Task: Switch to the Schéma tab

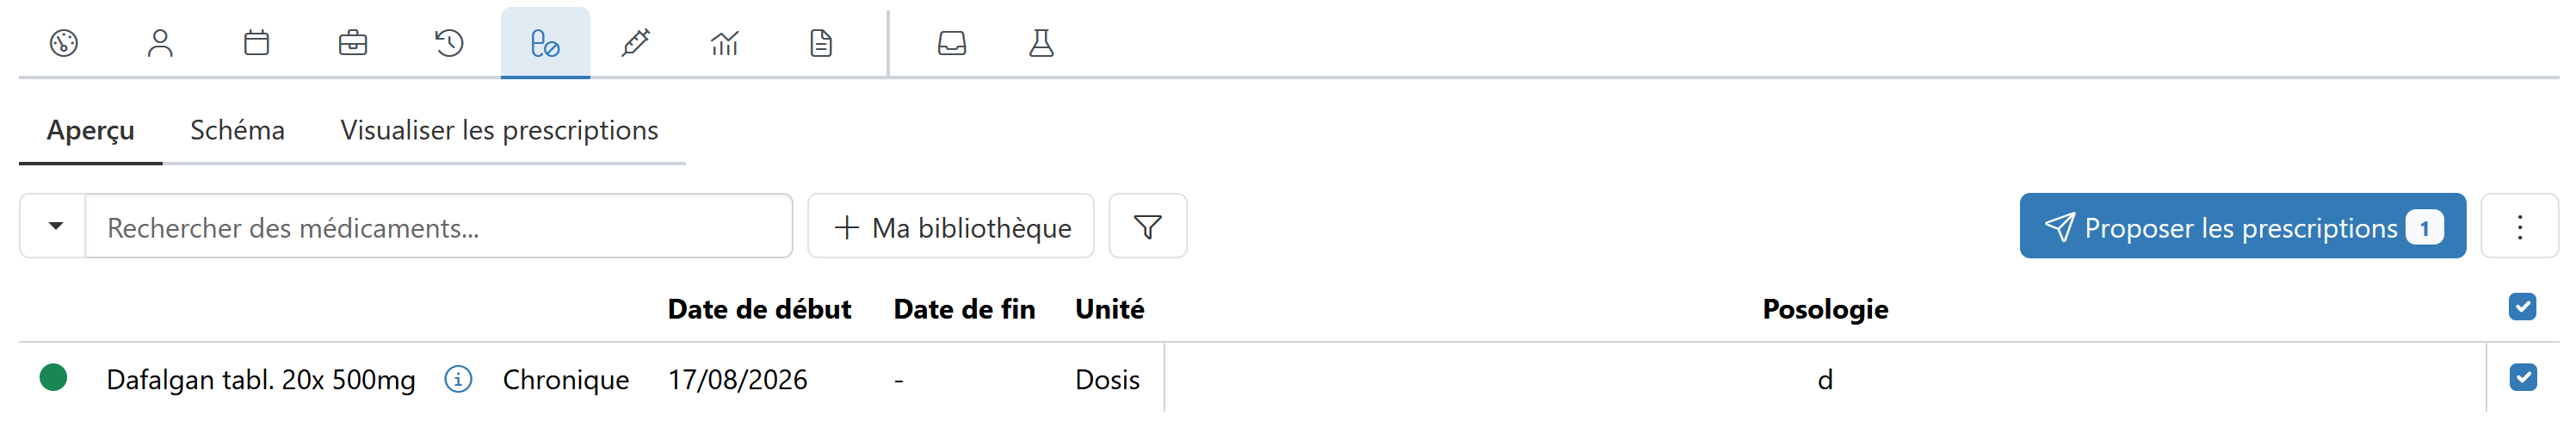Action: [x=237, y=131]
